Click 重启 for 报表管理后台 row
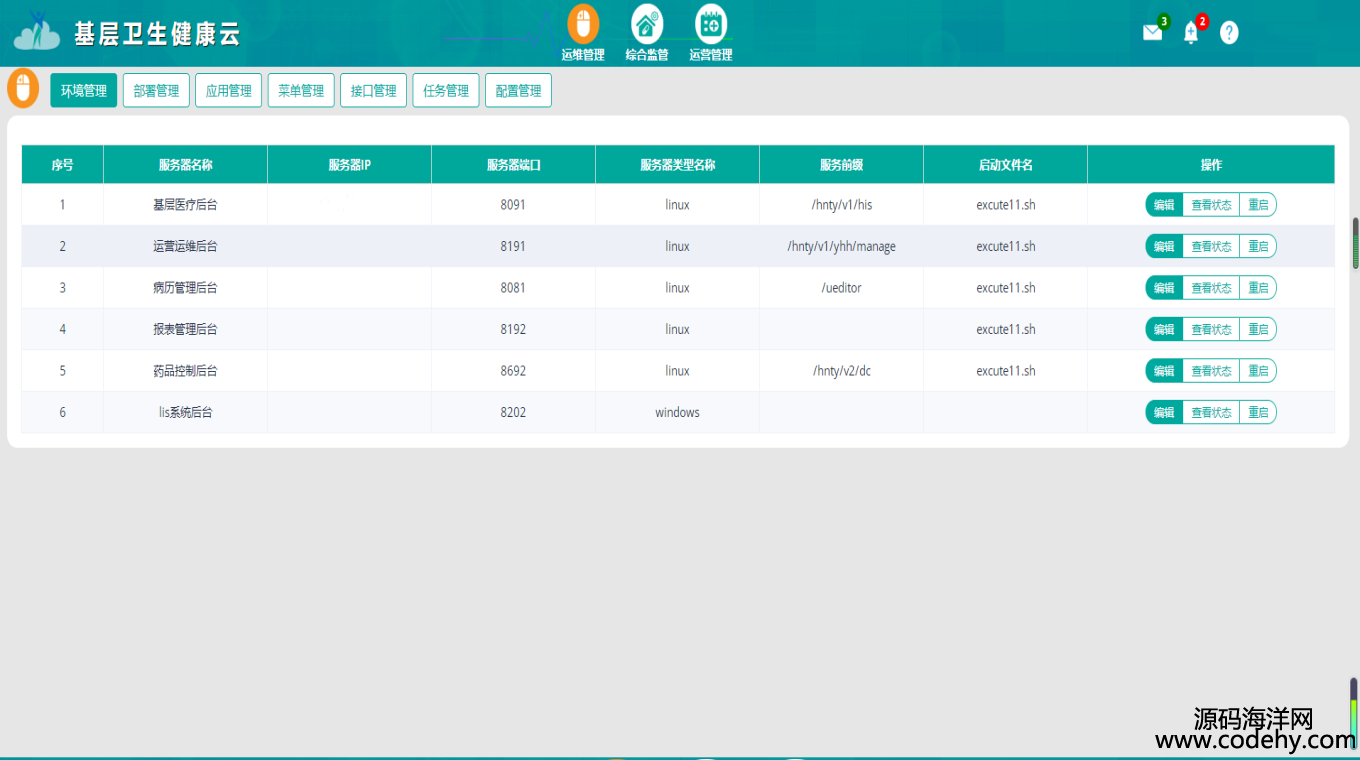The width and height of the screenshot is (1360, 760). click(1258, 329)
